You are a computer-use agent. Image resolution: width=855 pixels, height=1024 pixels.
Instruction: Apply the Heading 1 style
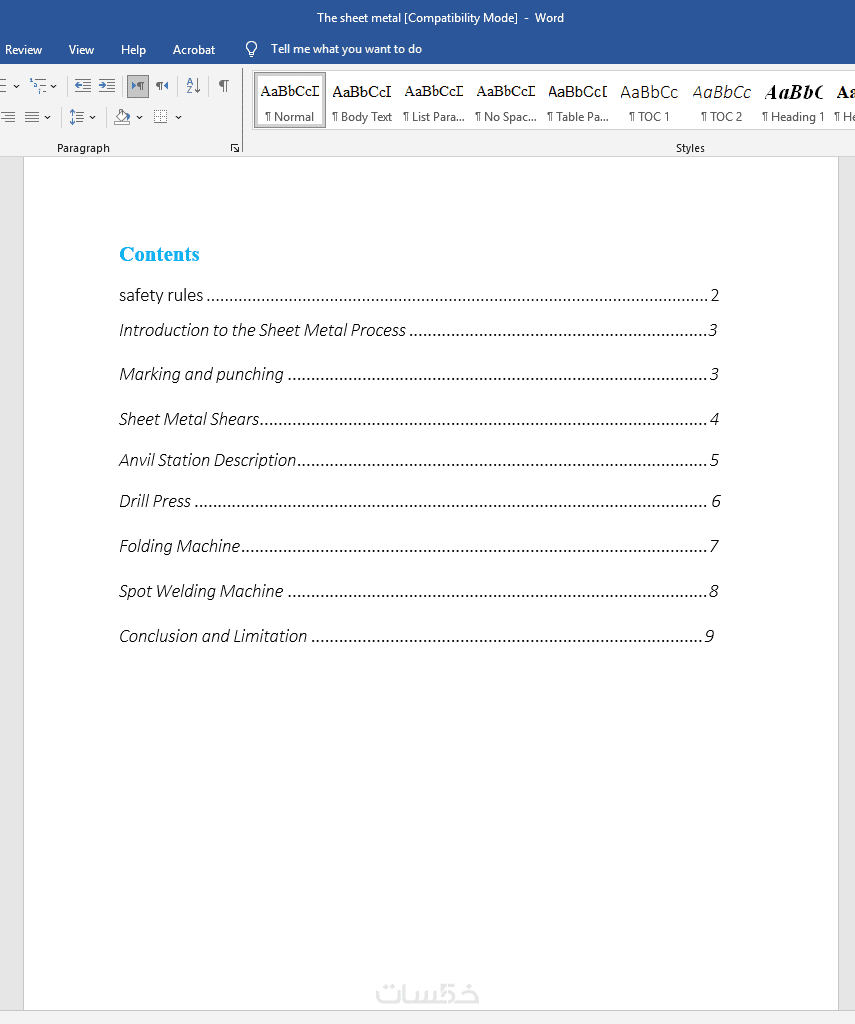(x=794, y=101)
